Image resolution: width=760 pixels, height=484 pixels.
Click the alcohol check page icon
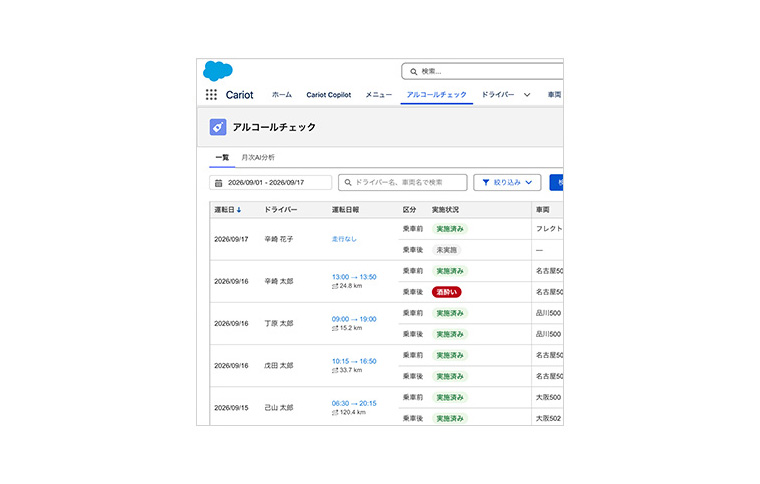218,127
